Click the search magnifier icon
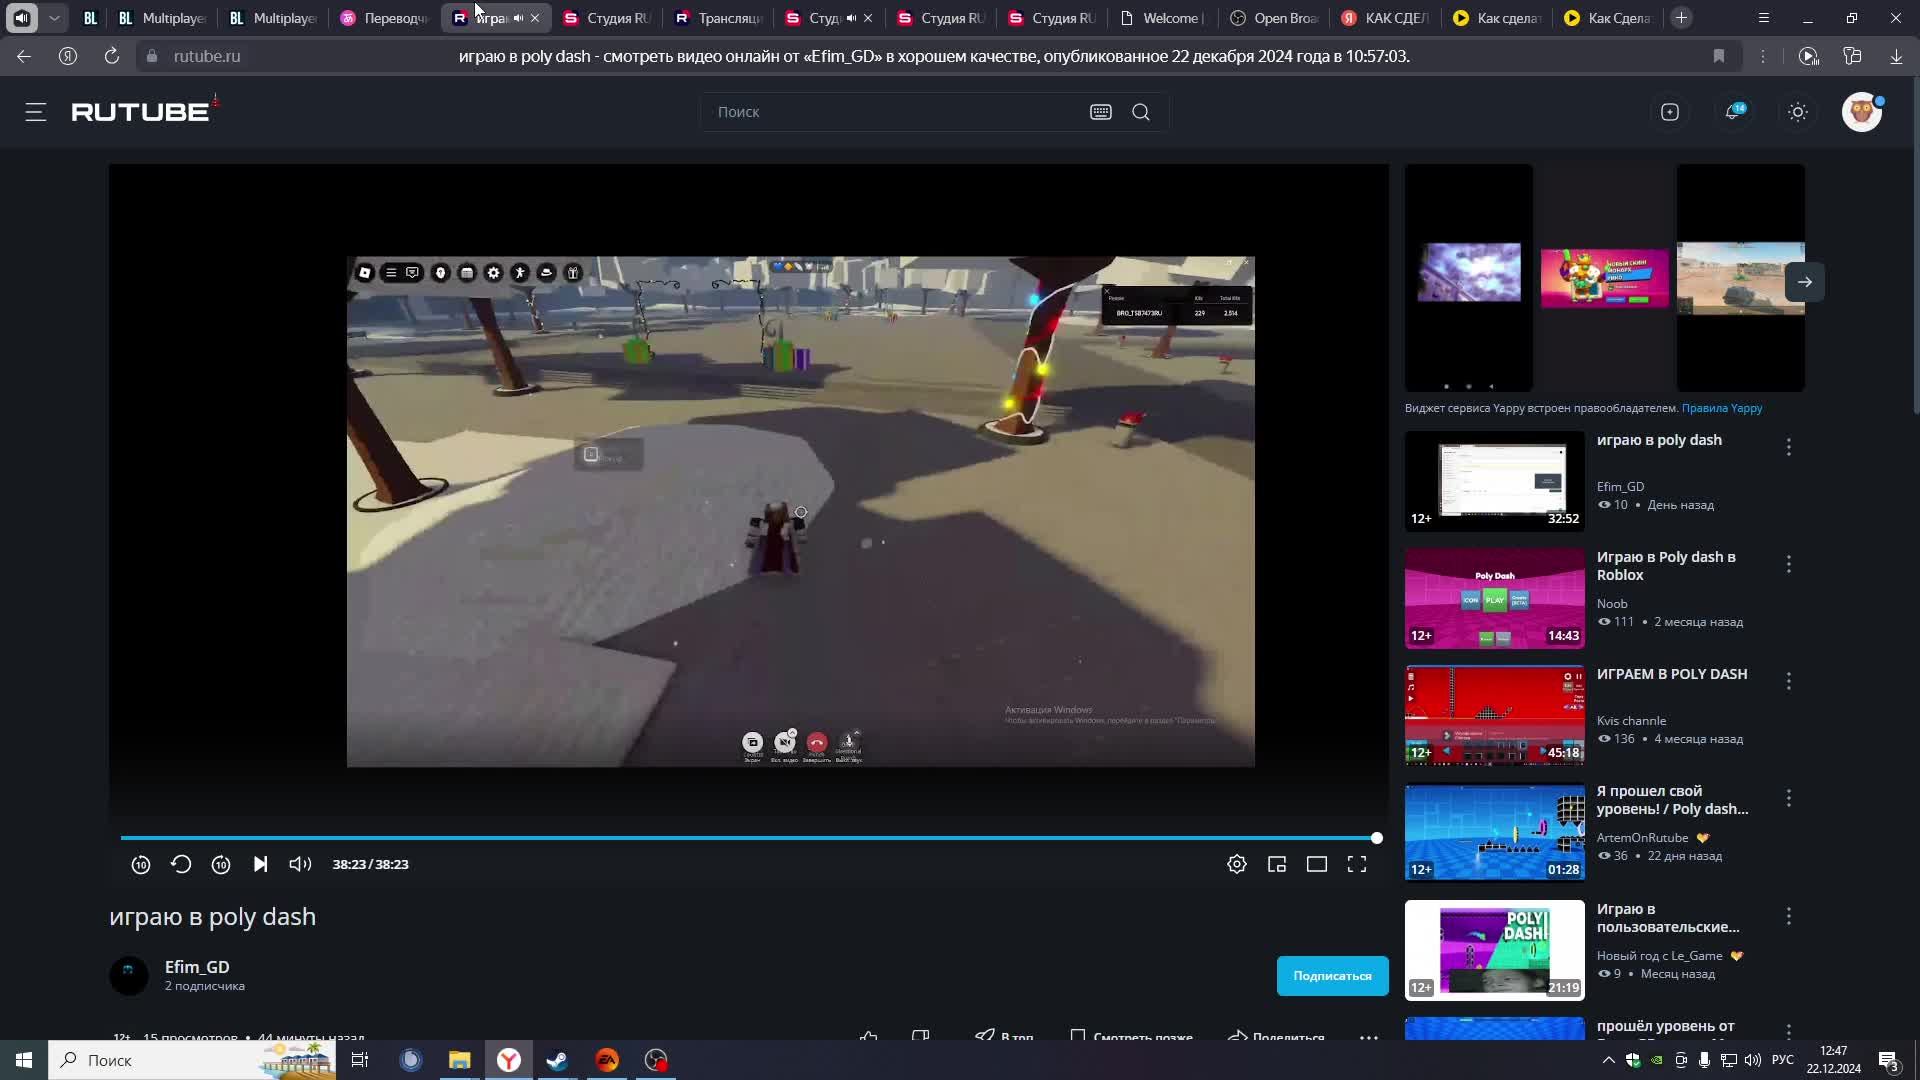Viewport: 1920px width, 1080px height. [1141, 112]
